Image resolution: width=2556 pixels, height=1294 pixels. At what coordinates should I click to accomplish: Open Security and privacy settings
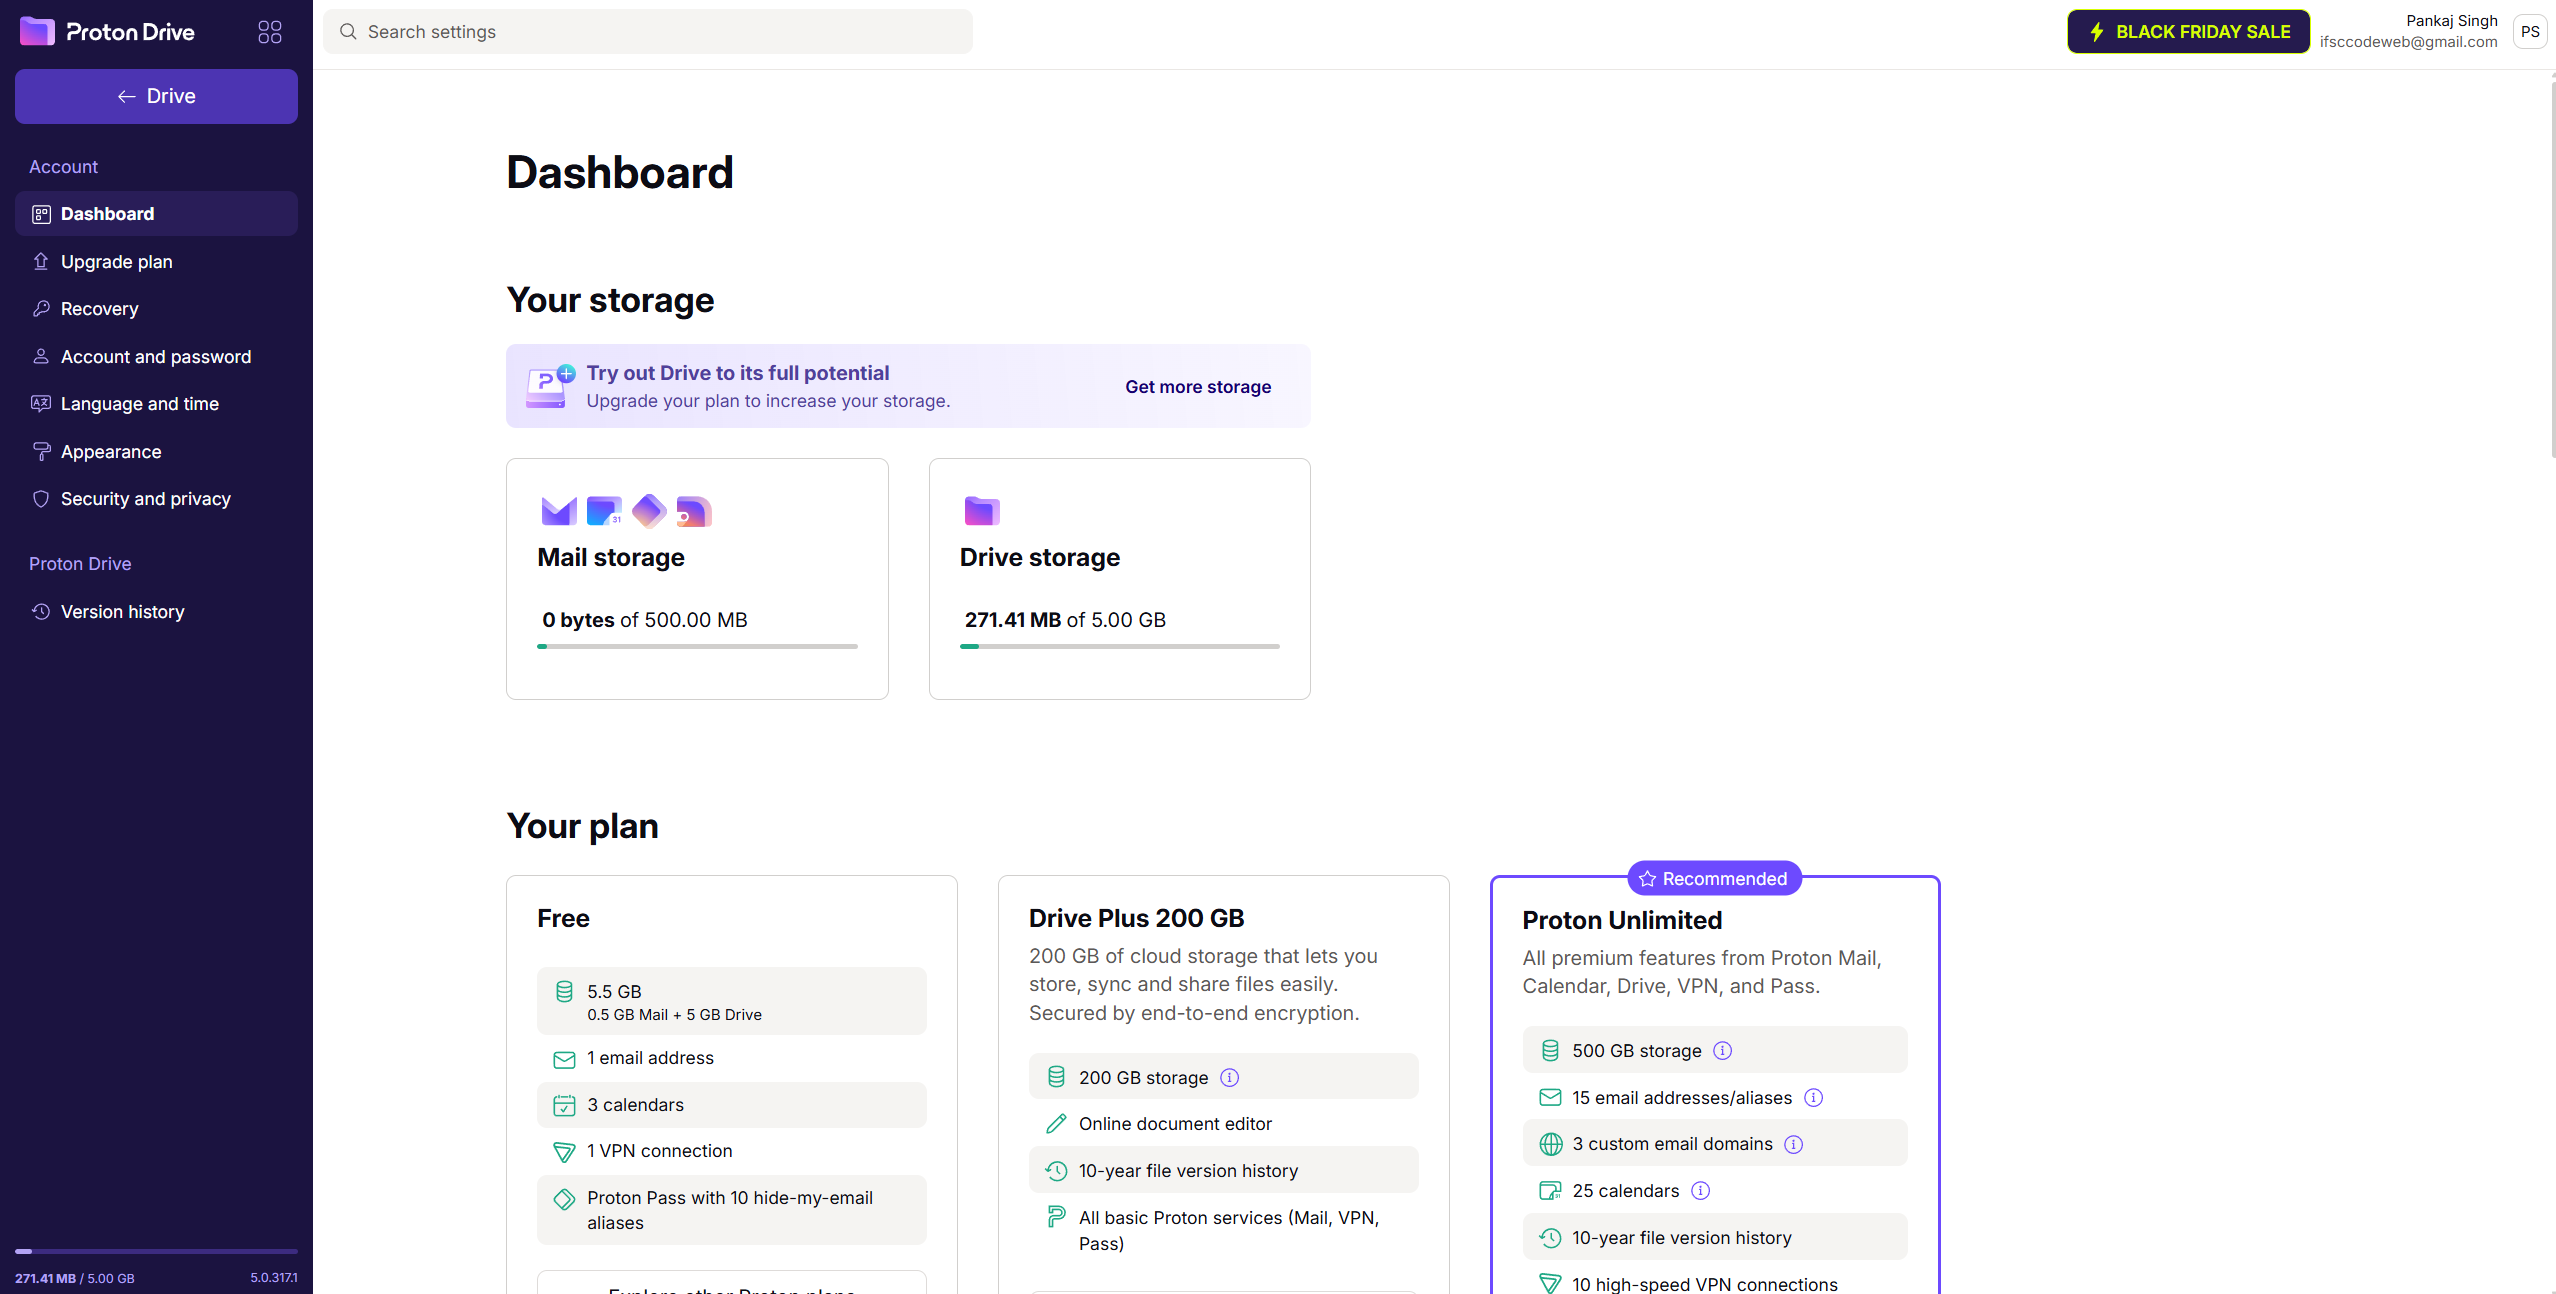click(146, 498)
